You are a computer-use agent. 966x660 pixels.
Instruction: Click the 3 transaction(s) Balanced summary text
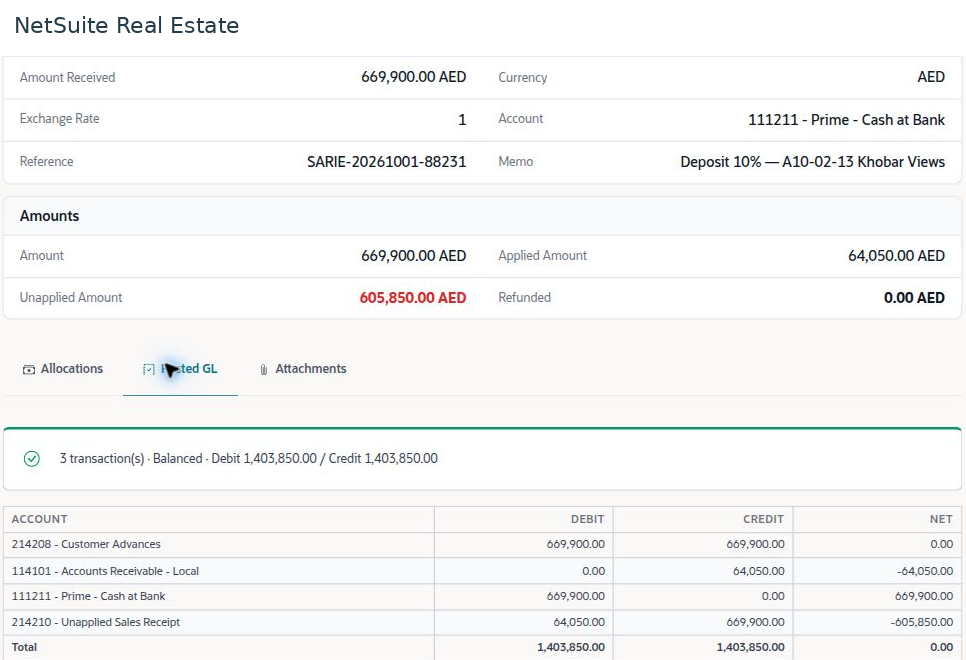pos(248,458)
